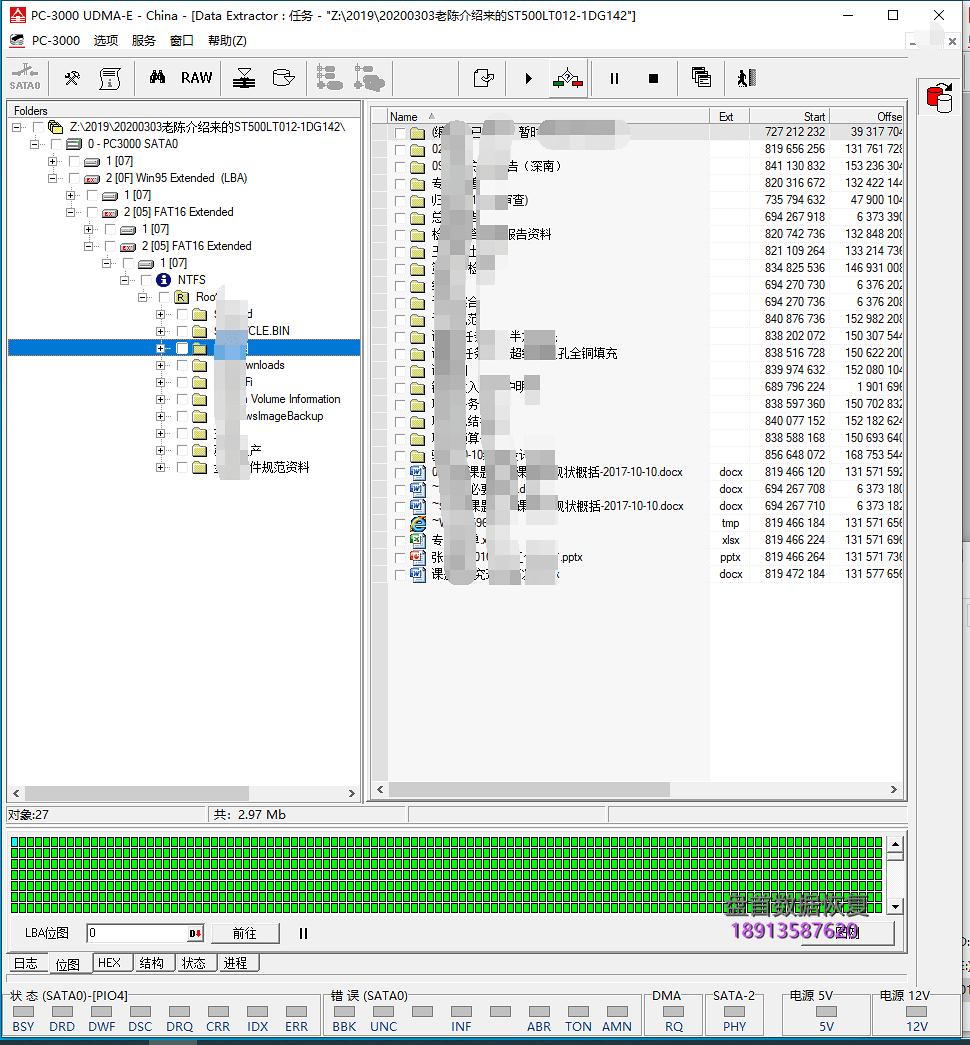Expand the wsImageBackup folder
970x1045 pixels.
coord(160,417)
